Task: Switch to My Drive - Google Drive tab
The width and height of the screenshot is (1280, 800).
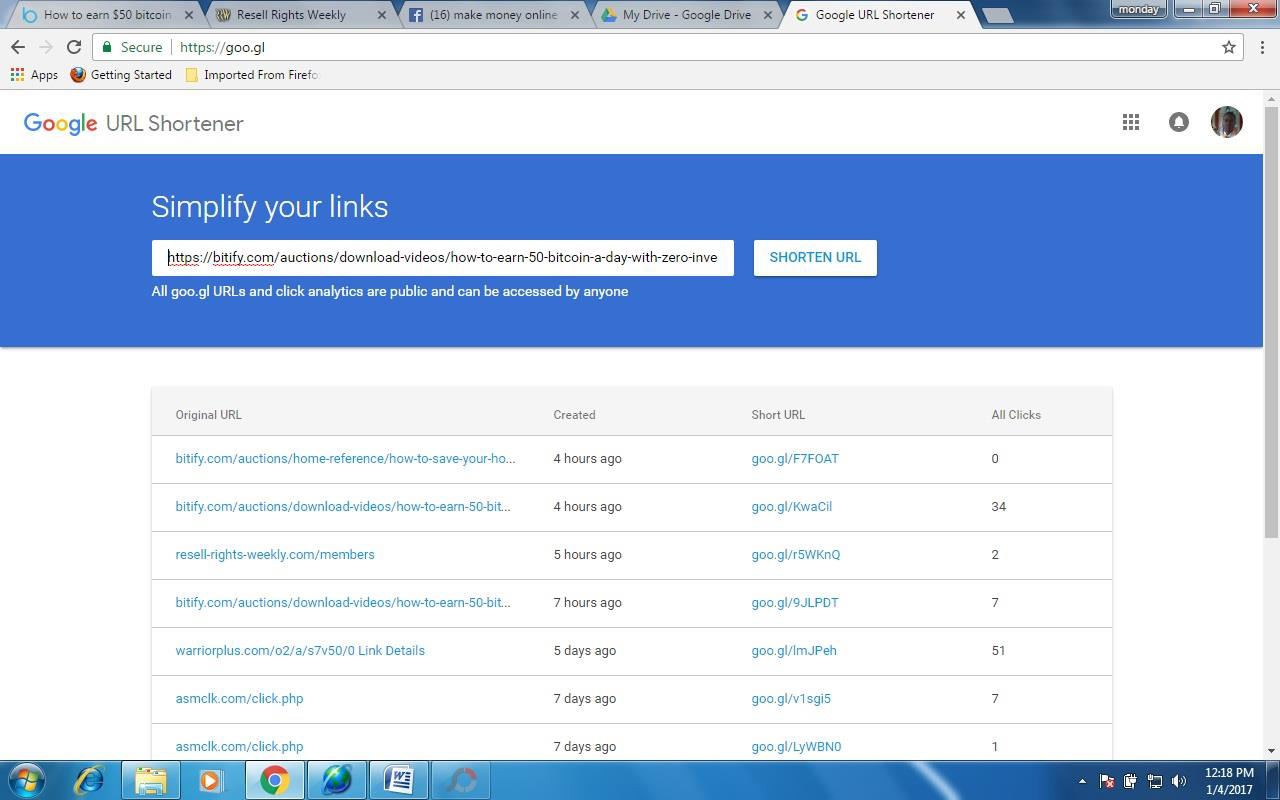Action: (686, 15)
